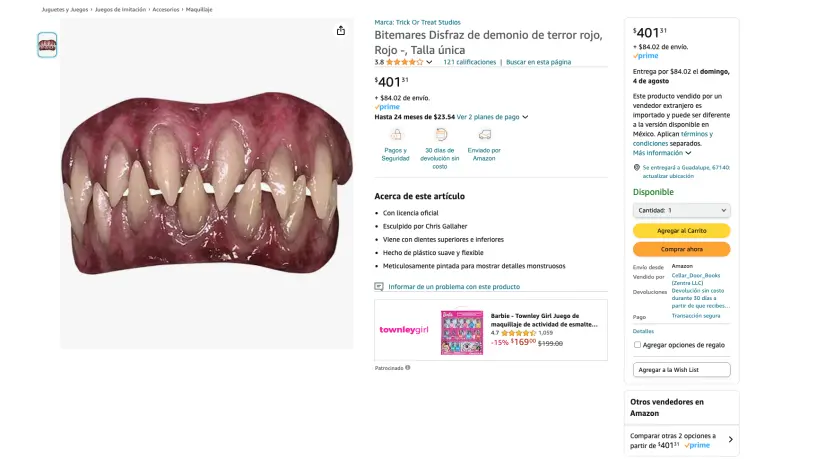Click the Enviado por Amazon truck icon

tap(484, 134)
